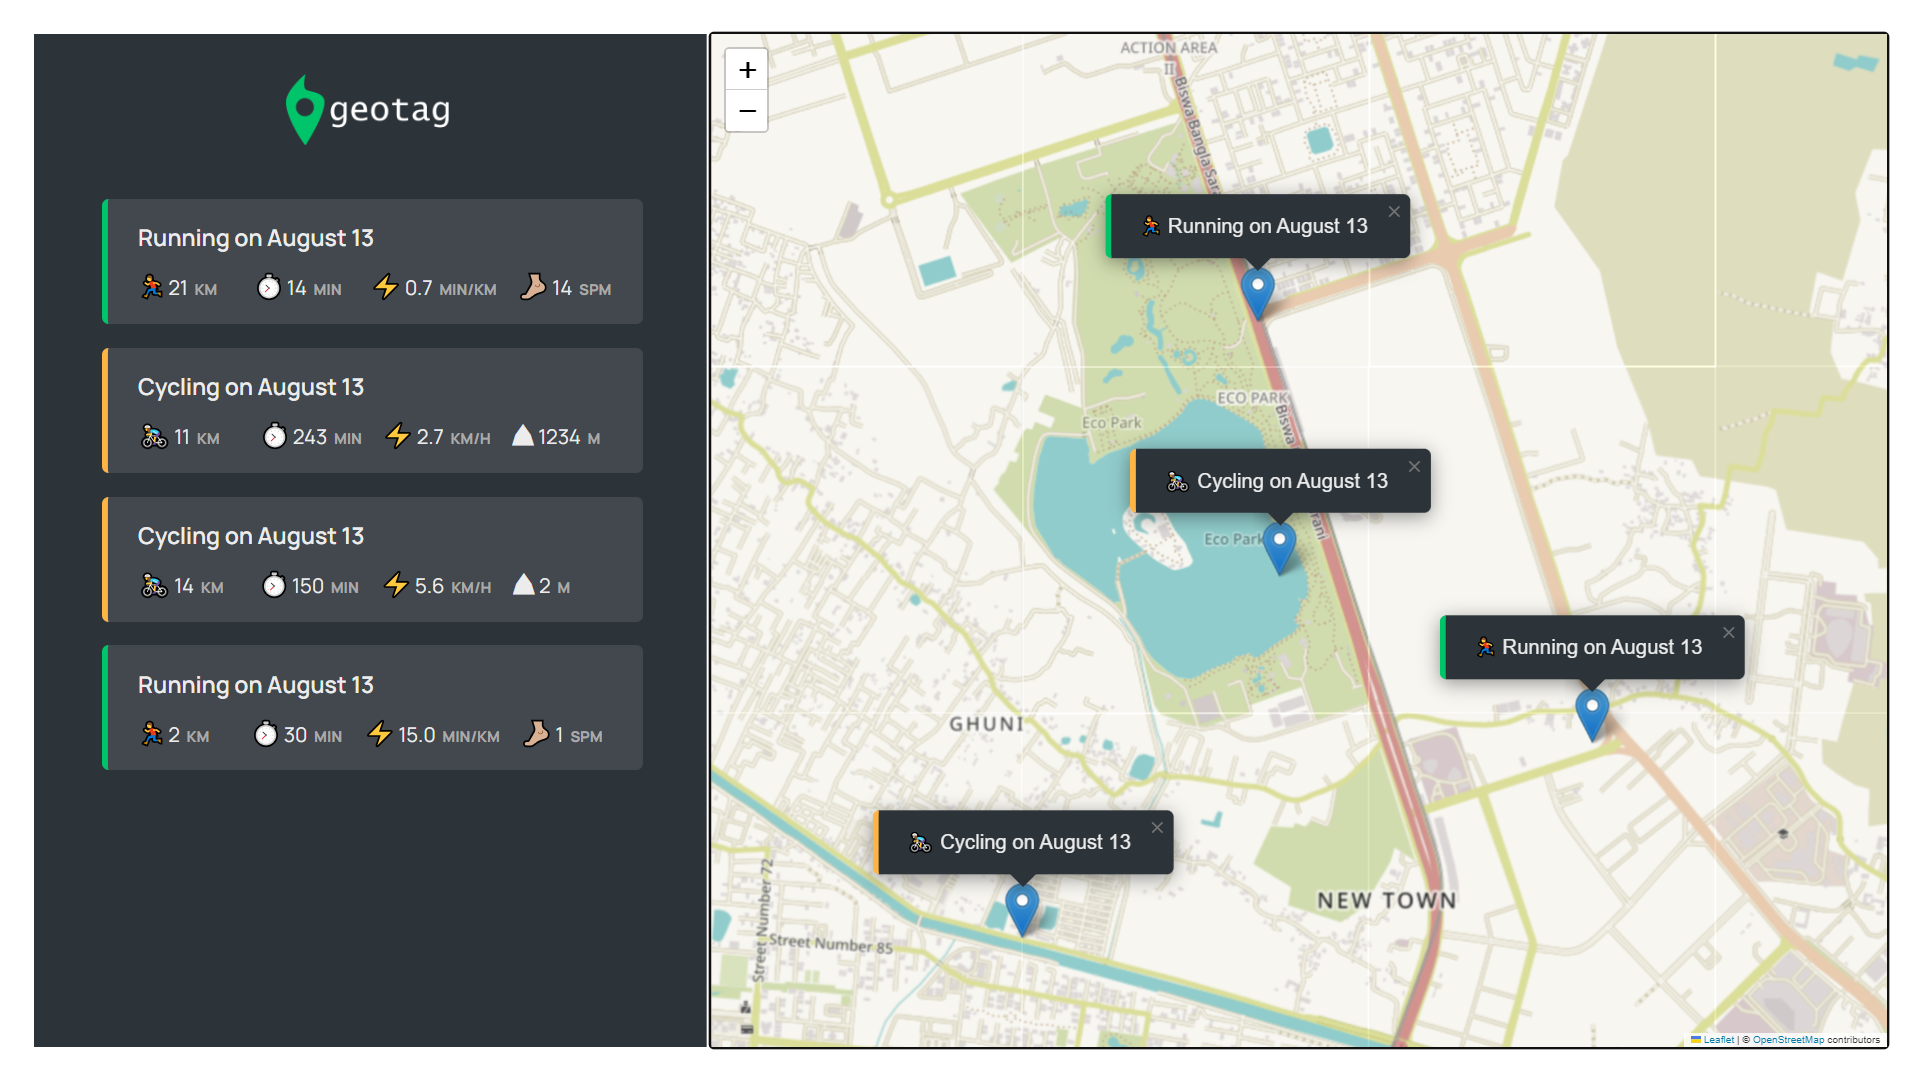Close top Running on August 13 popup
This screenshot has height=1080, width=1920.
point(1394,212)
